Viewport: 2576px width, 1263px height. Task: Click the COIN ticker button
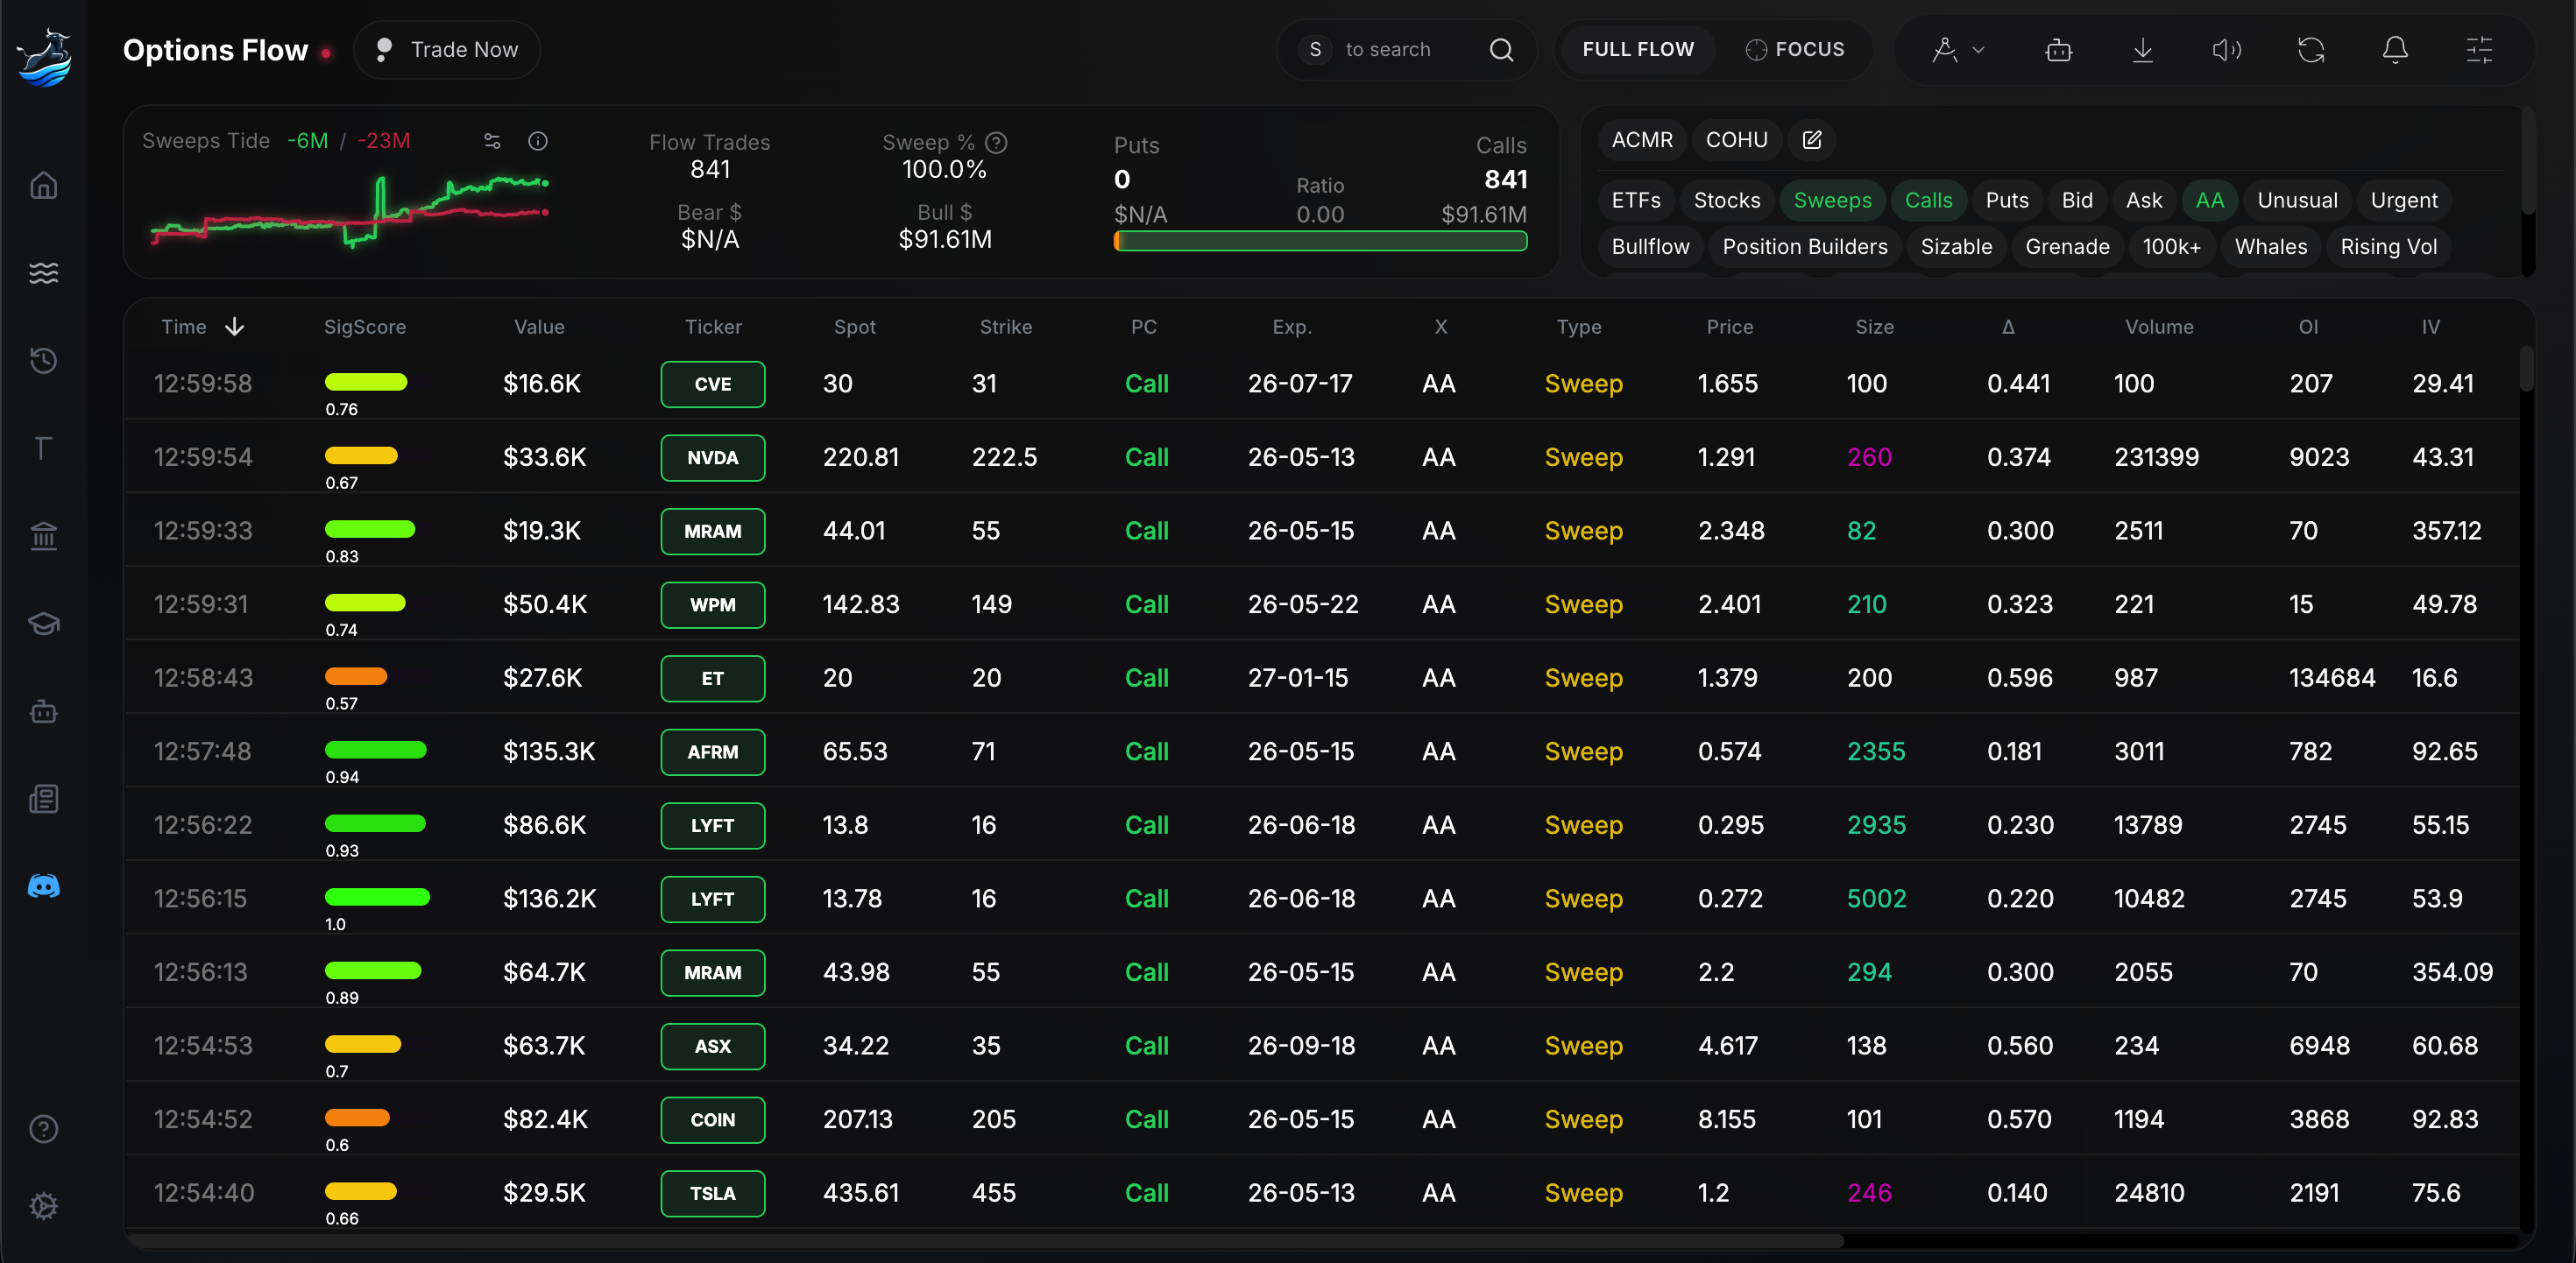click(713, 1120)
